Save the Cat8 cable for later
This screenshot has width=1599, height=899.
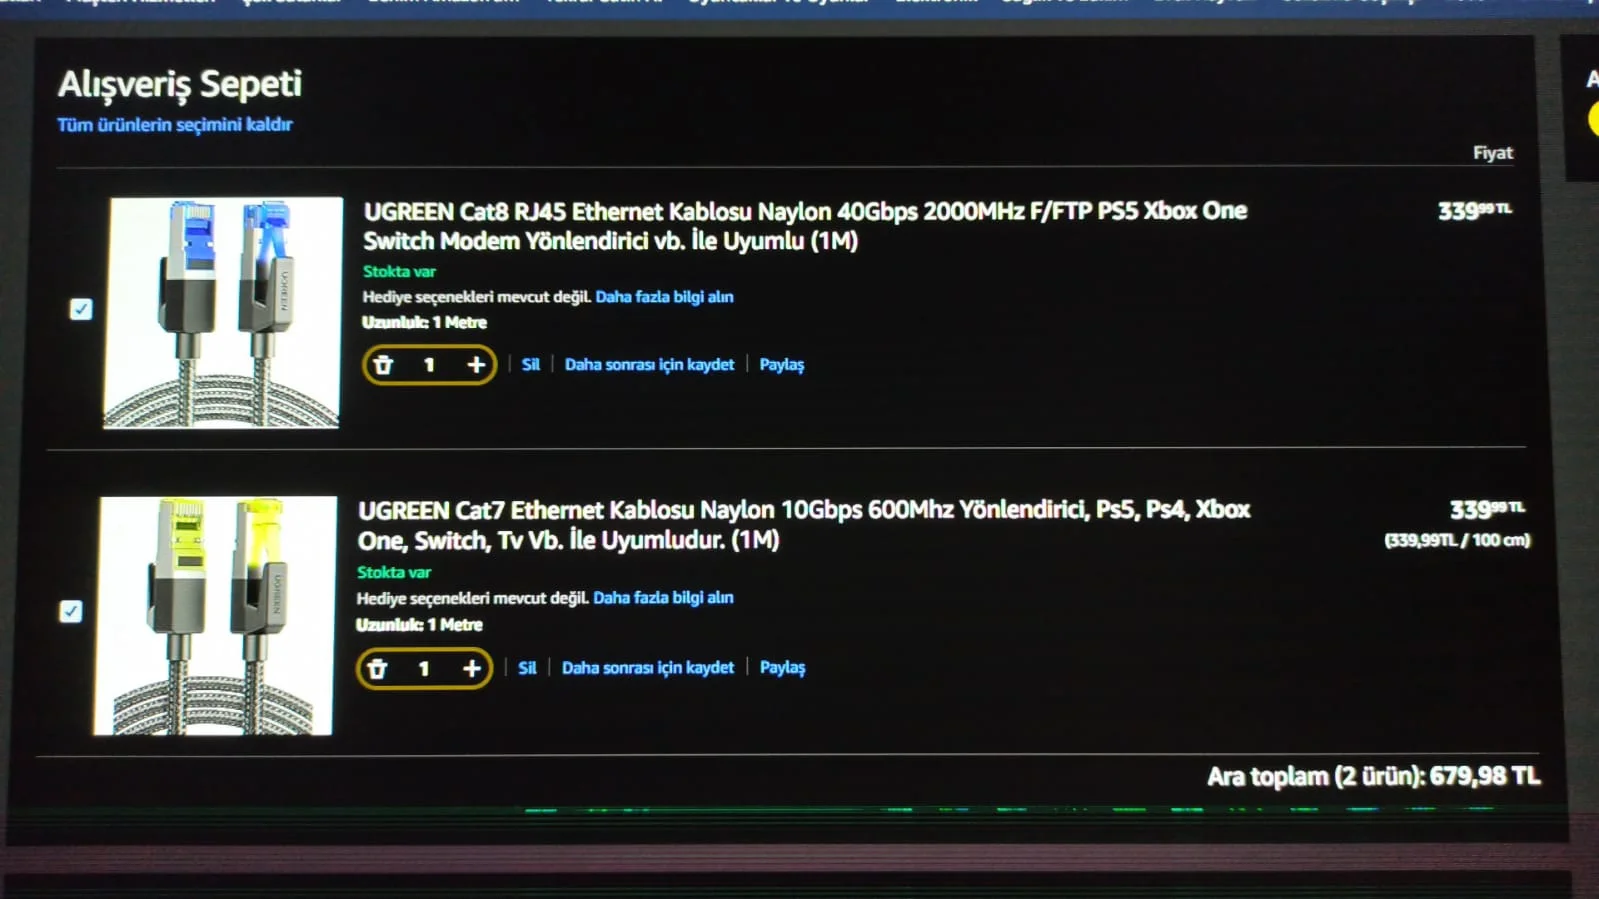(x=649, y=365)
